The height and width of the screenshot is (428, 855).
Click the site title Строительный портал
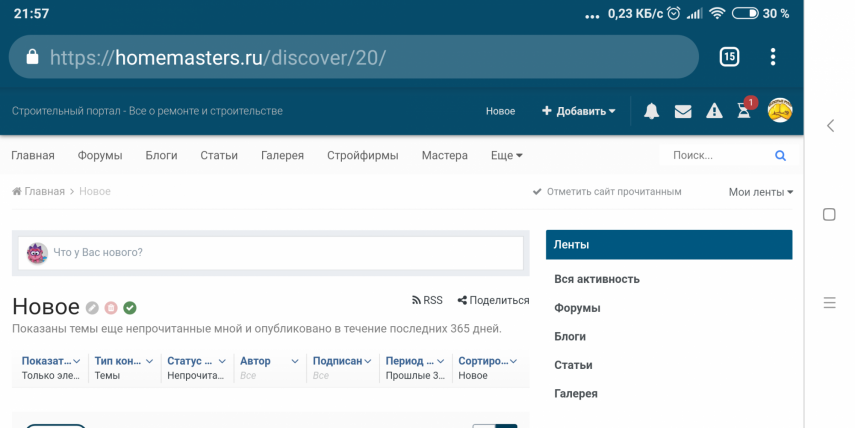(x=147, y=111)
